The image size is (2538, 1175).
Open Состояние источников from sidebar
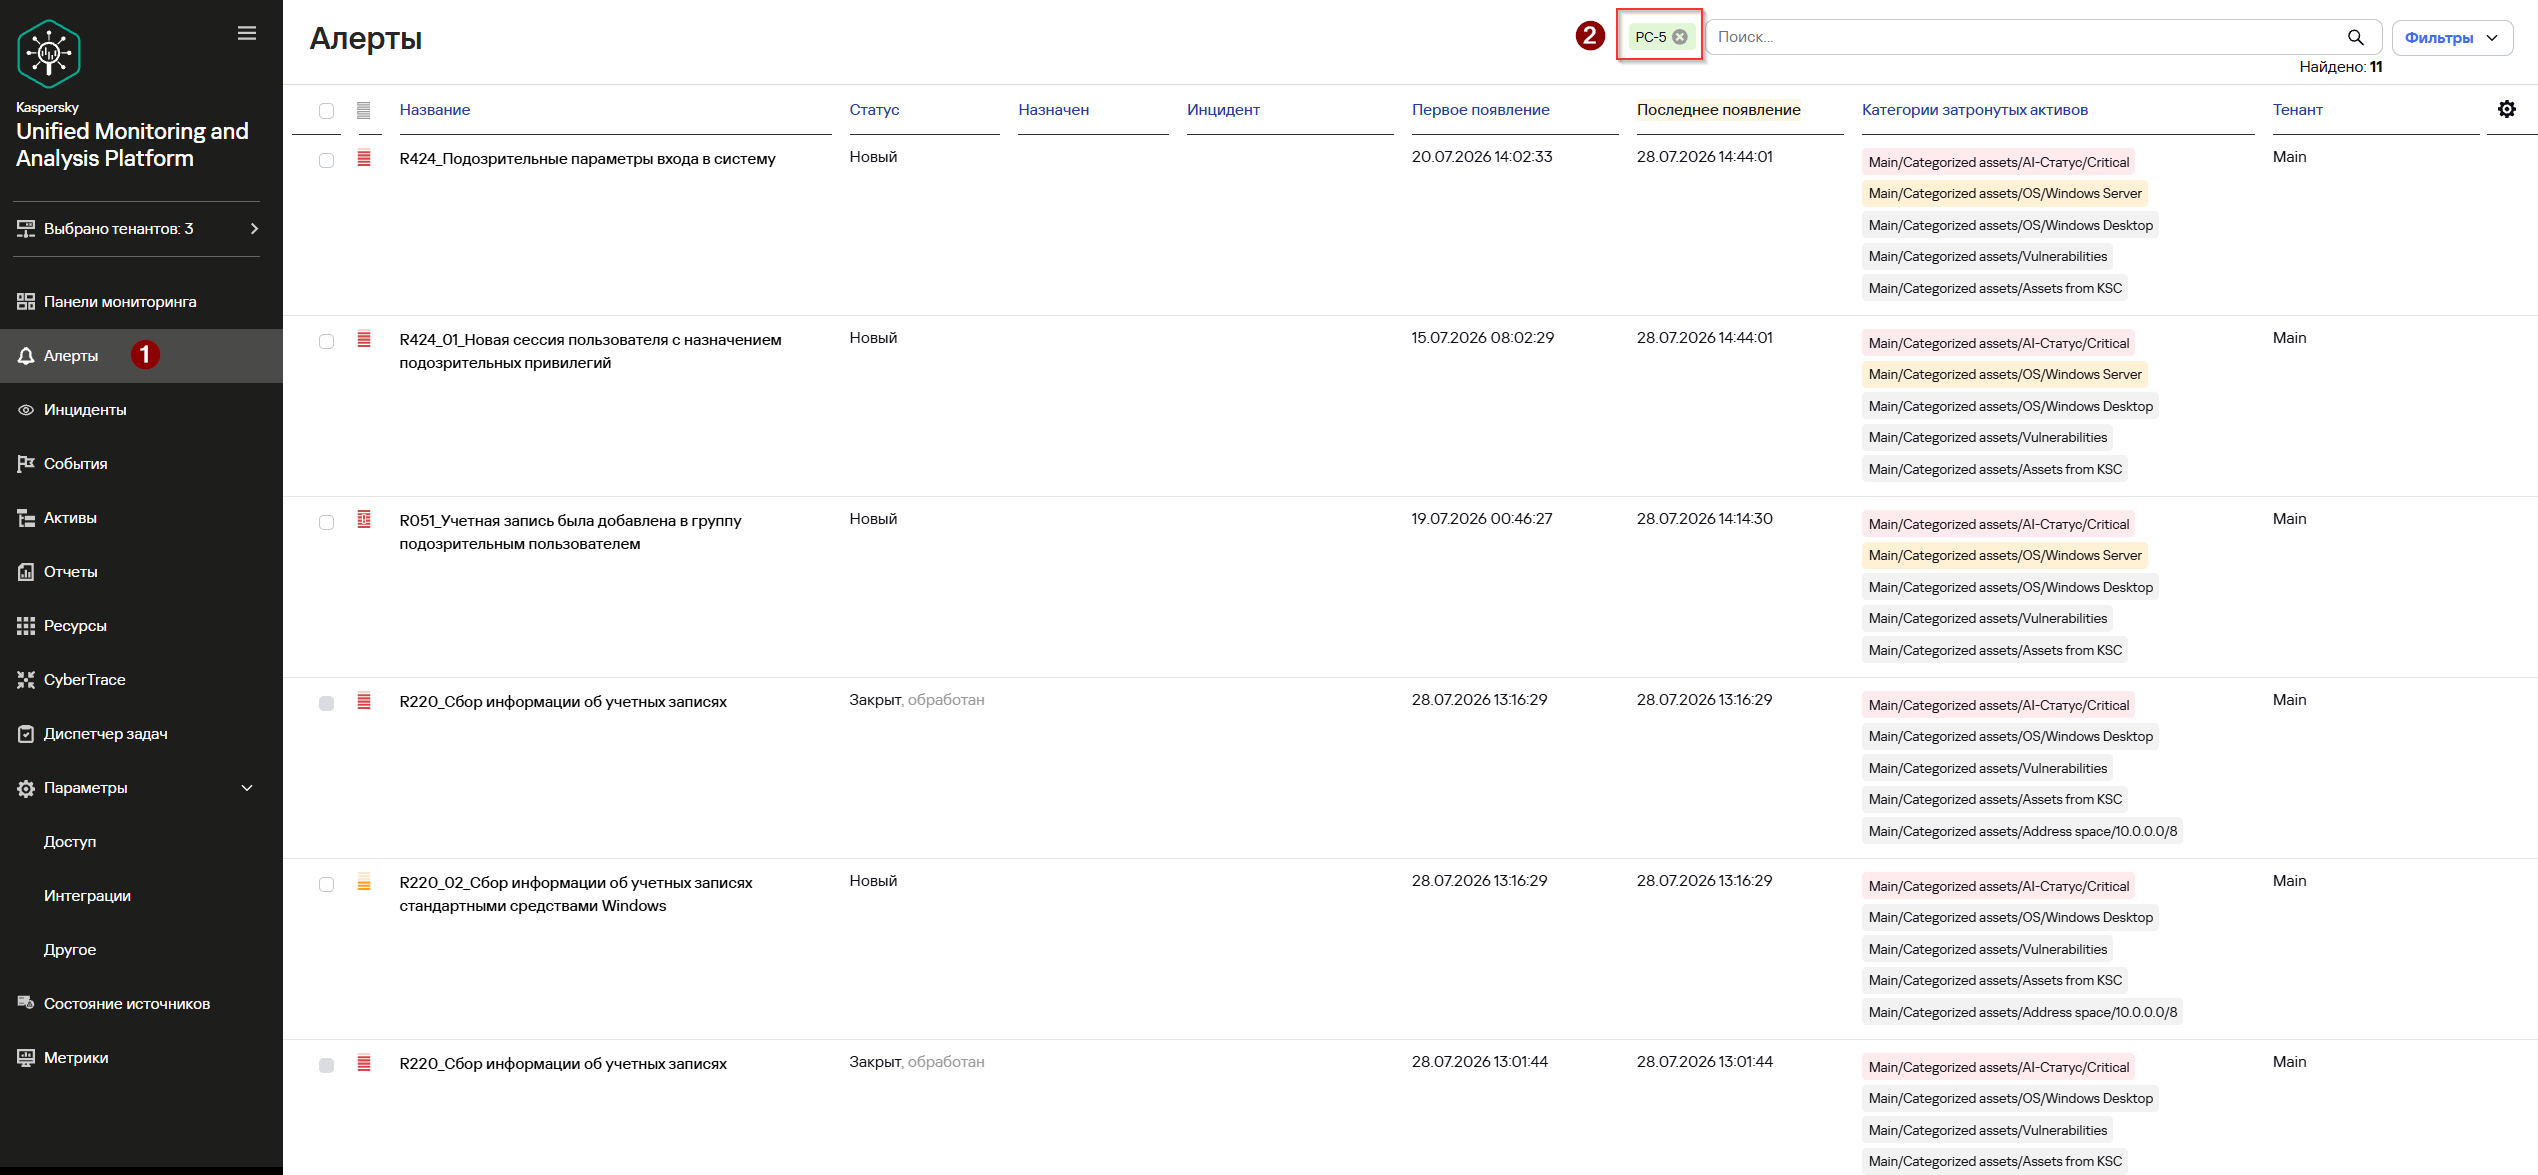coord(126,1004)
